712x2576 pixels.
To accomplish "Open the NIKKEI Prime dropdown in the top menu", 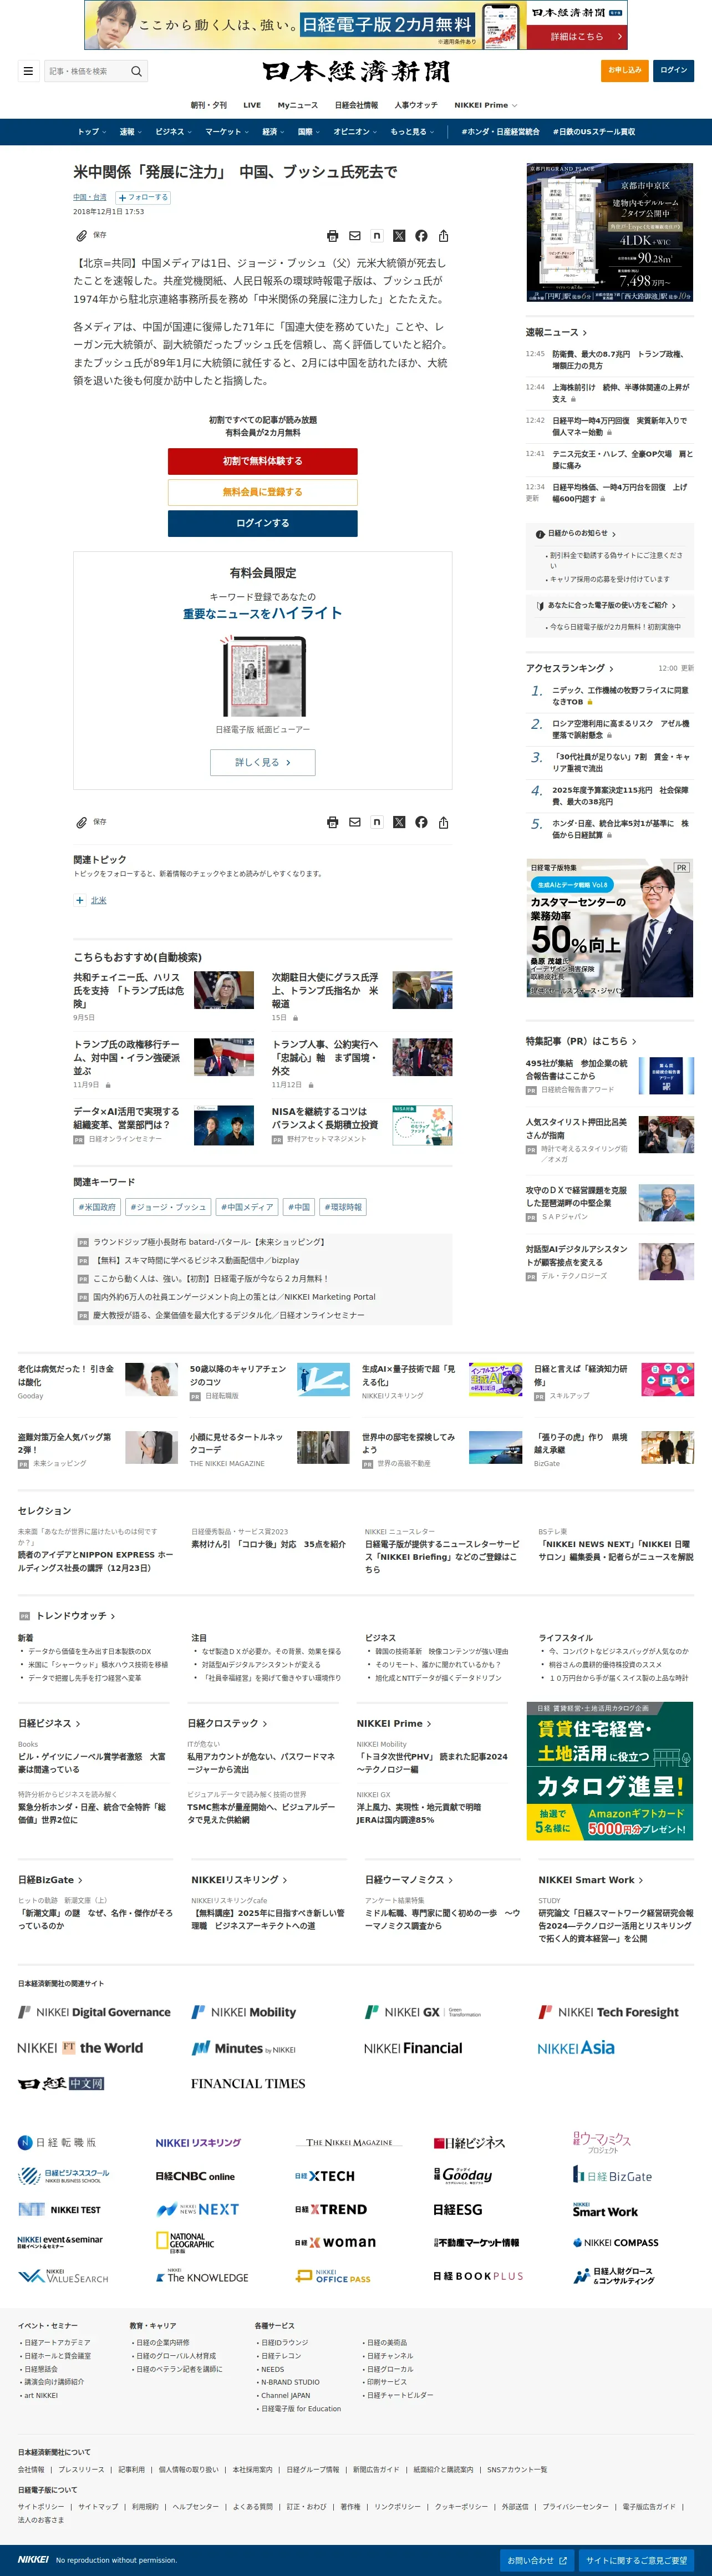I will coord(486,105).
